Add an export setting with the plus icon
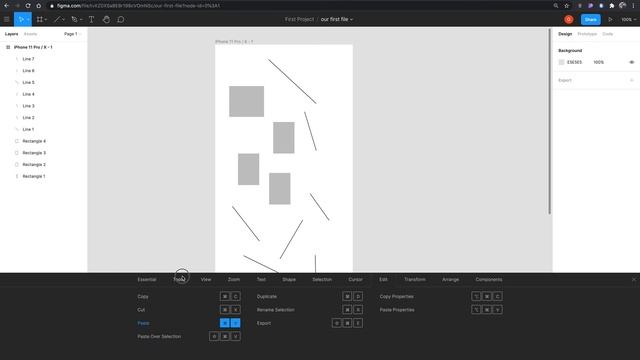The width and height of the screenshot is (640, 360). tap(632, 80)
